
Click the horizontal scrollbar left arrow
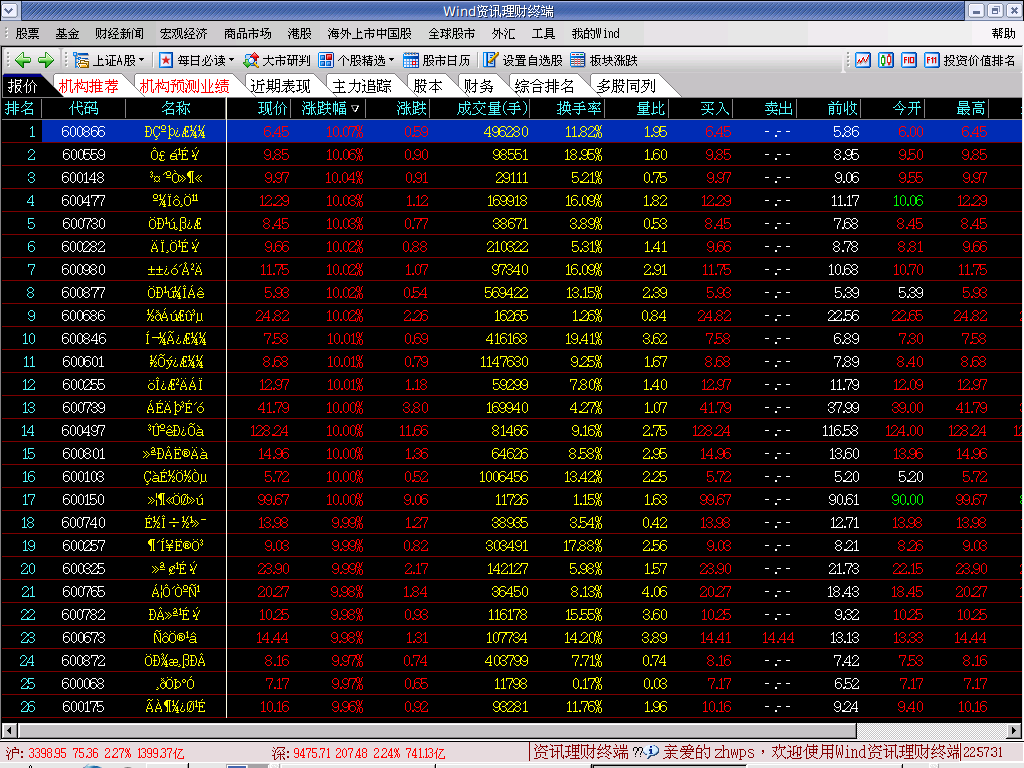coord(9,730)
